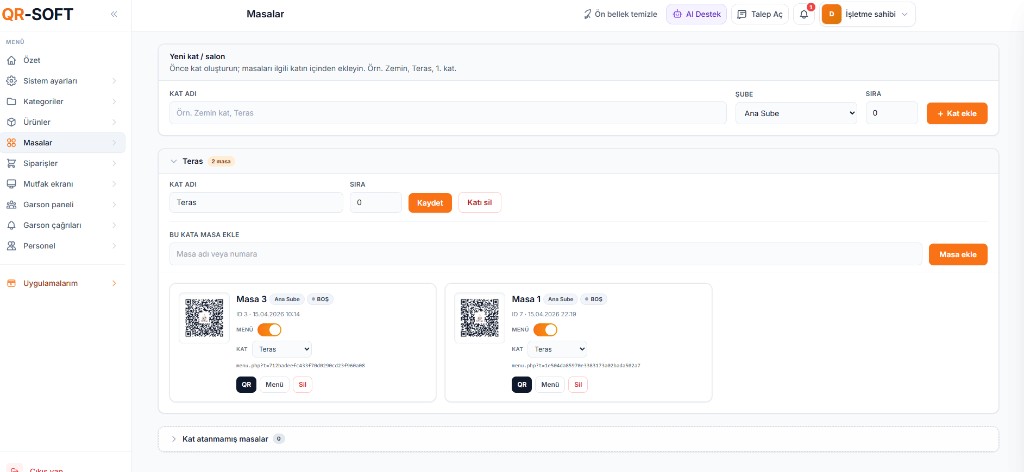Viewport: 1024px width, 472px height.
Task: Open the Siparişler menu item
Action: [40, 163]
